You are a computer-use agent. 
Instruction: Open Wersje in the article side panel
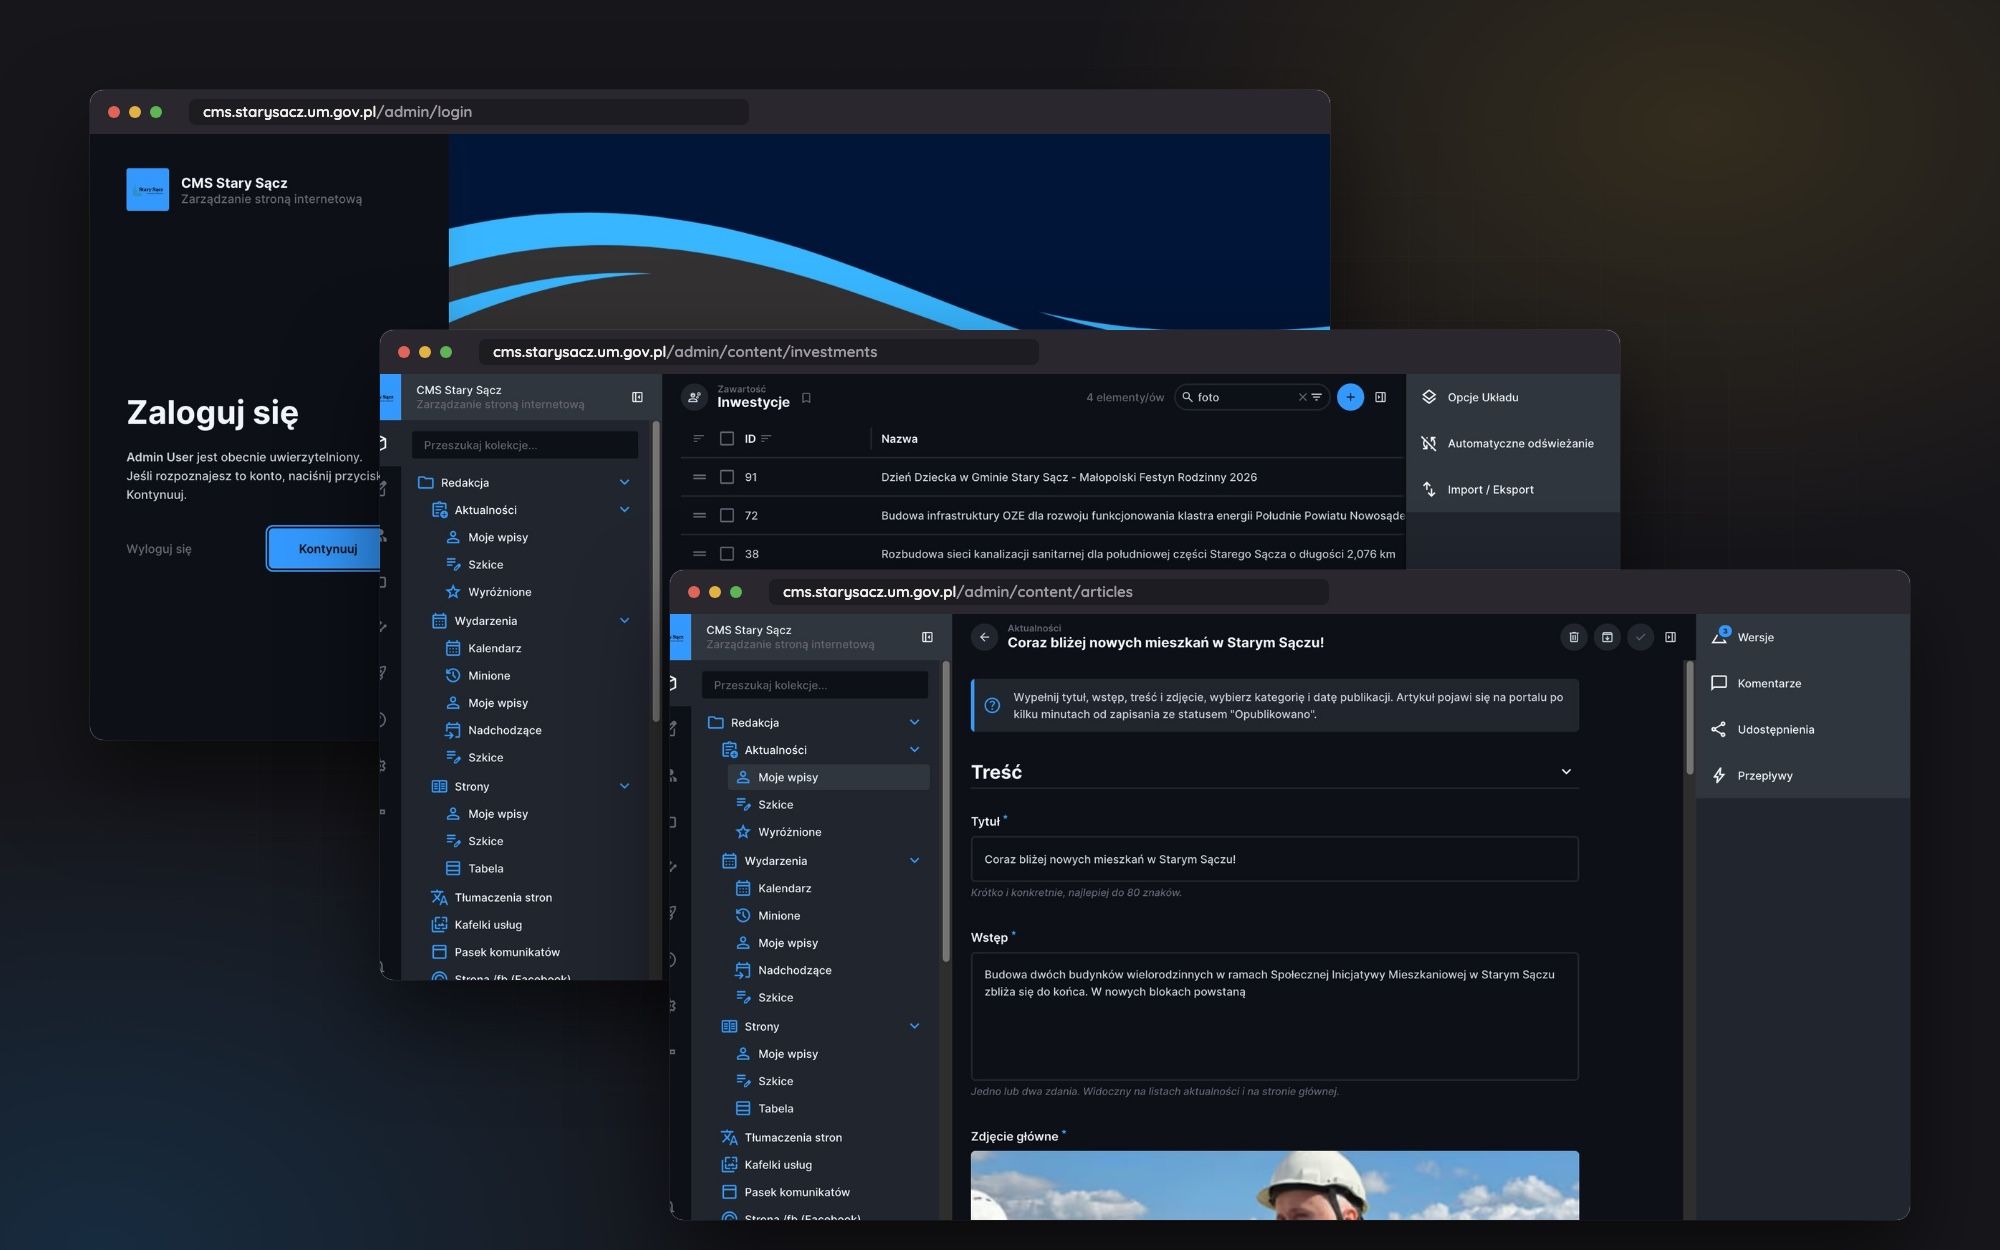click(x=1802, y=637)
